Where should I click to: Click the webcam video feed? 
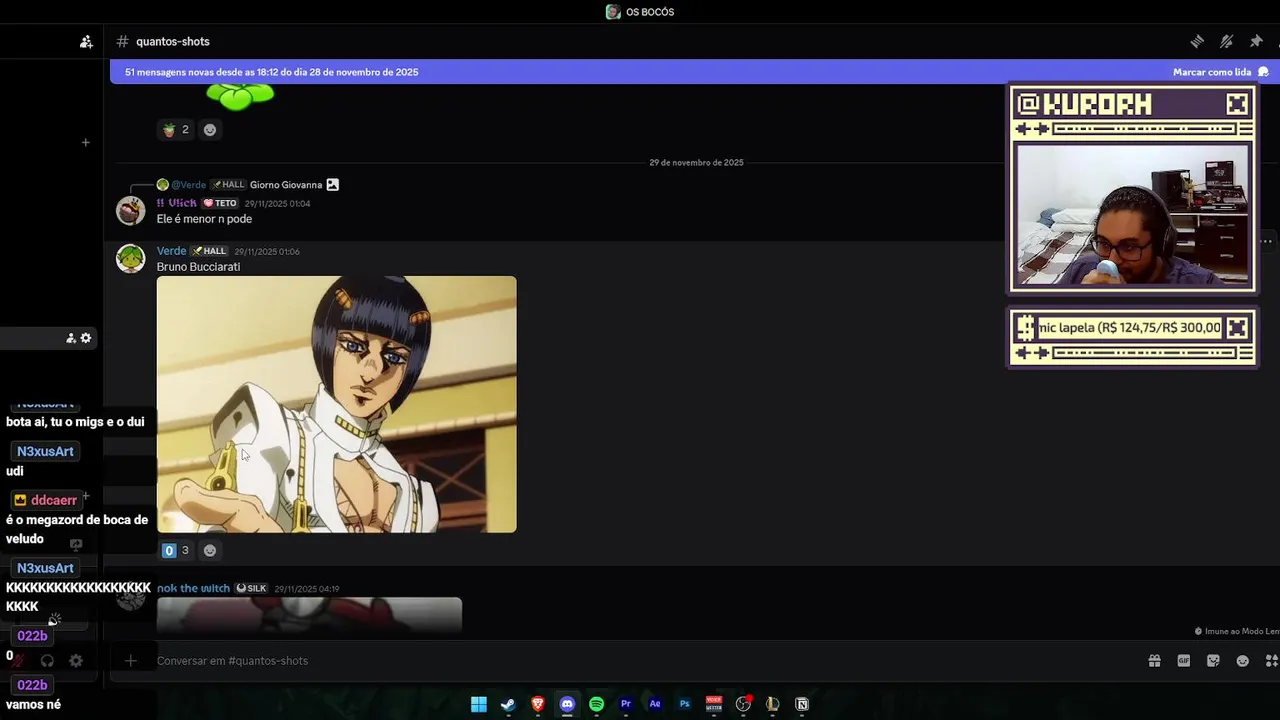click(x=1132, y=215)
